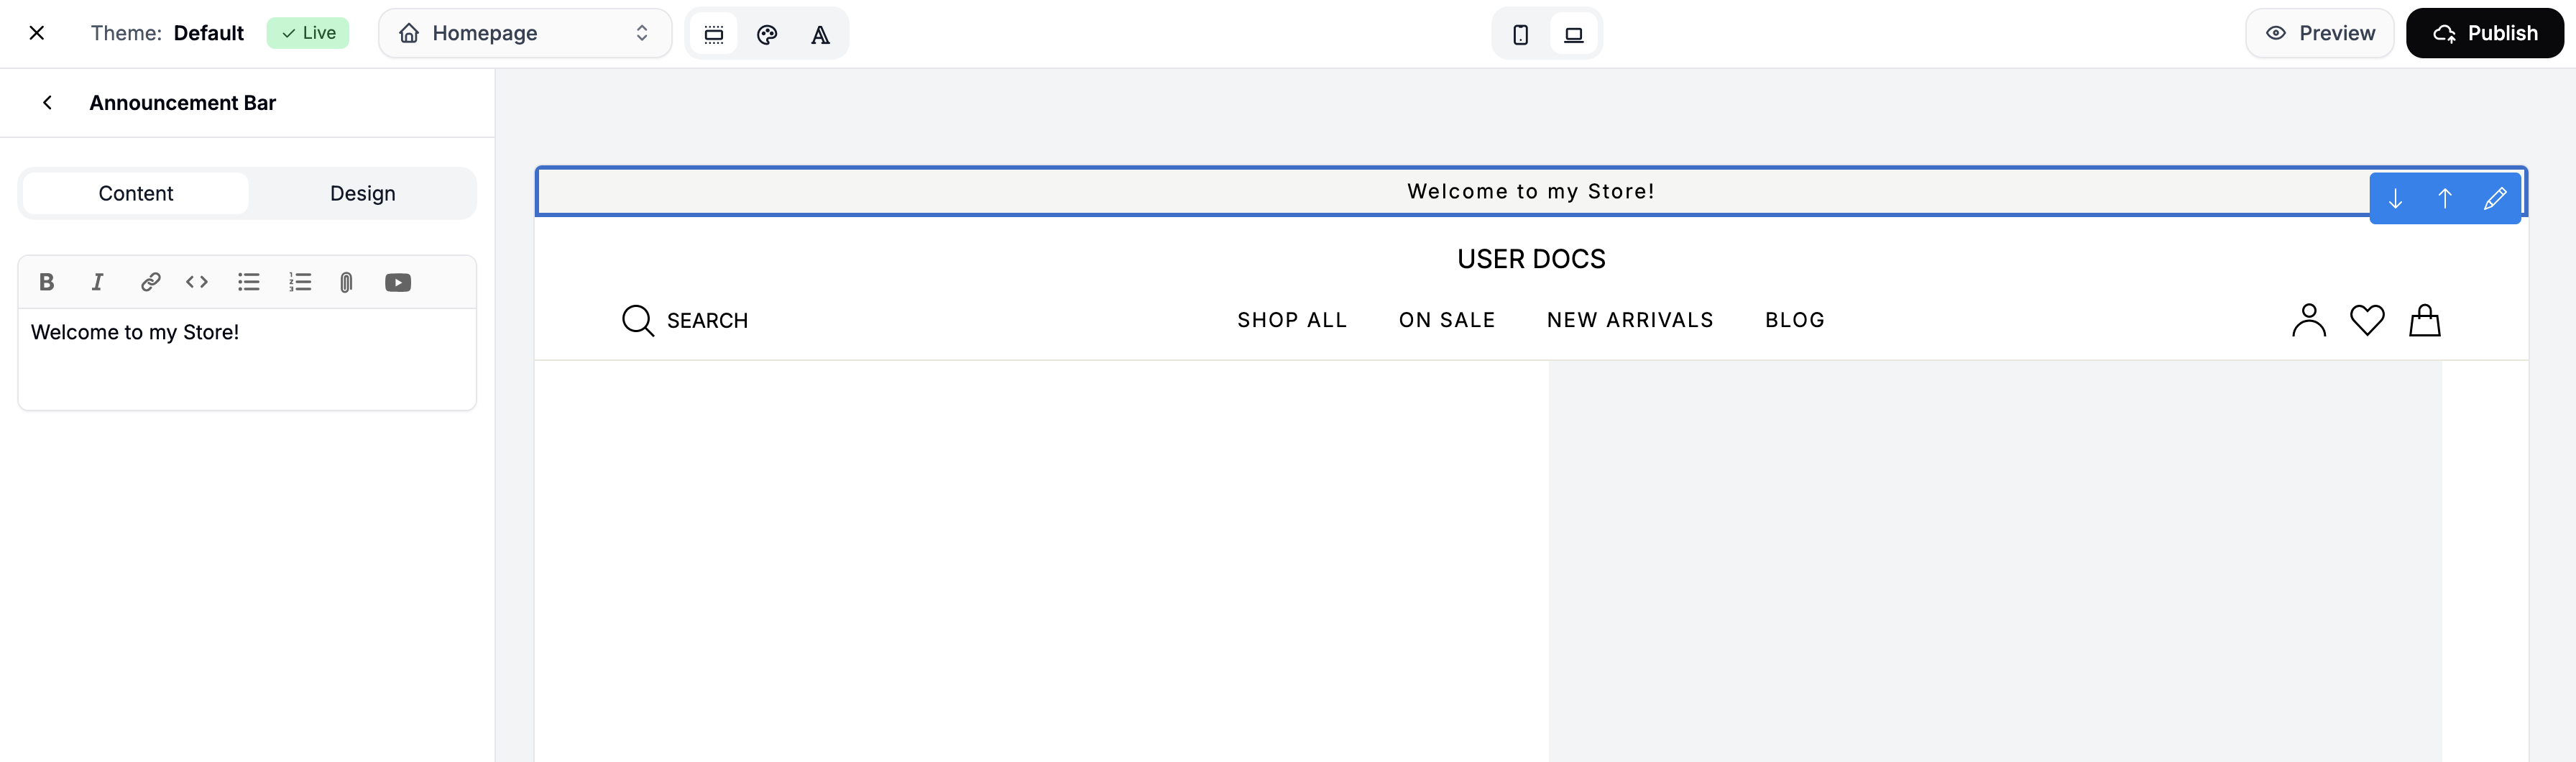Switch to the Design tab

363,193
